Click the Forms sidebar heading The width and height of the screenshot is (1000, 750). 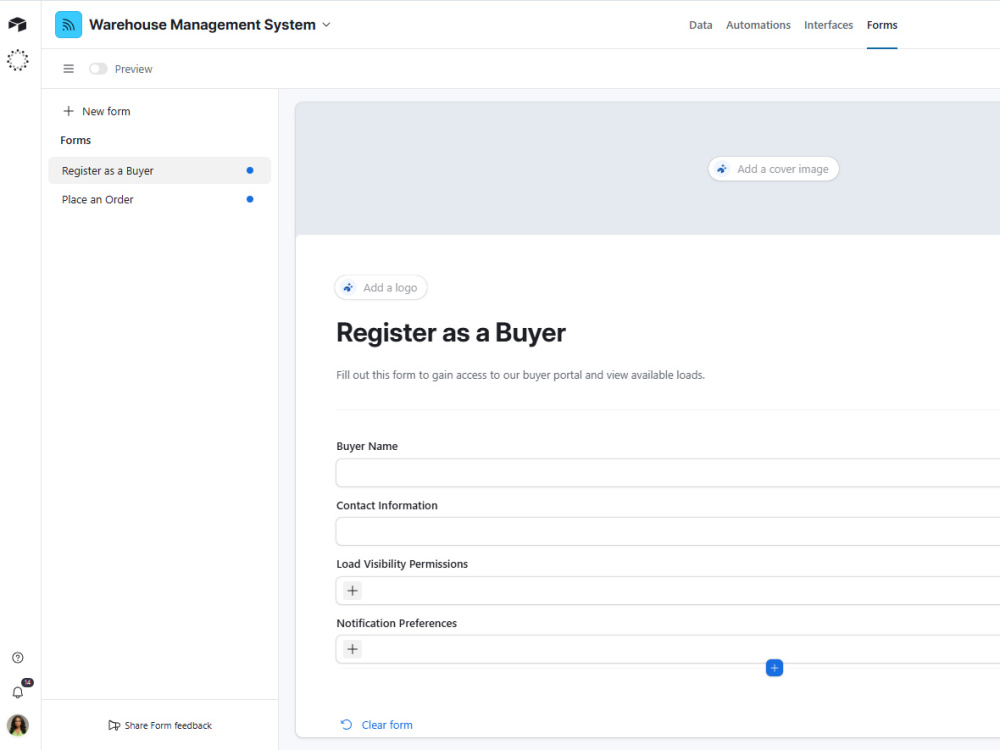(75, 140)
